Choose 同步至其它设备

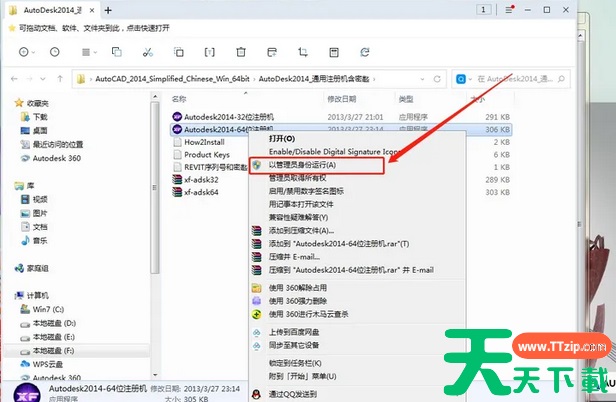(x=294, y=345)
